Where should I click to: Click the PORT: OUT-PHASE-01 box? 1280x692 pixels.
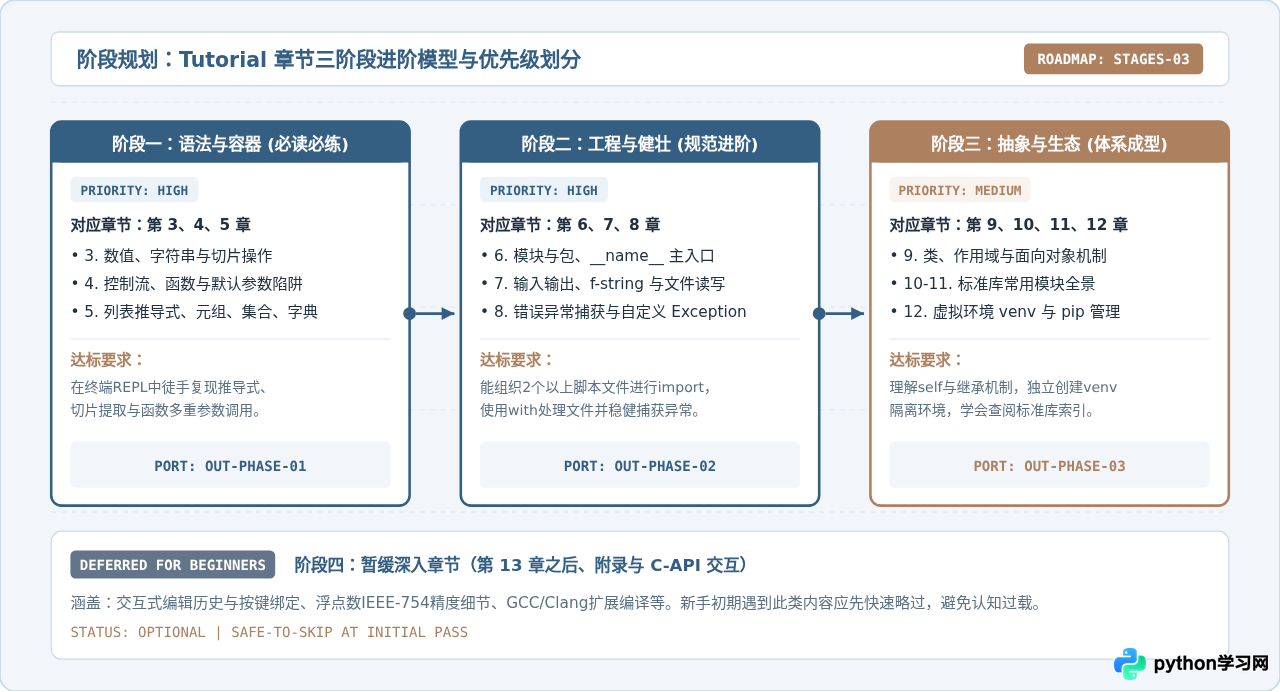(x=230, y=465)
